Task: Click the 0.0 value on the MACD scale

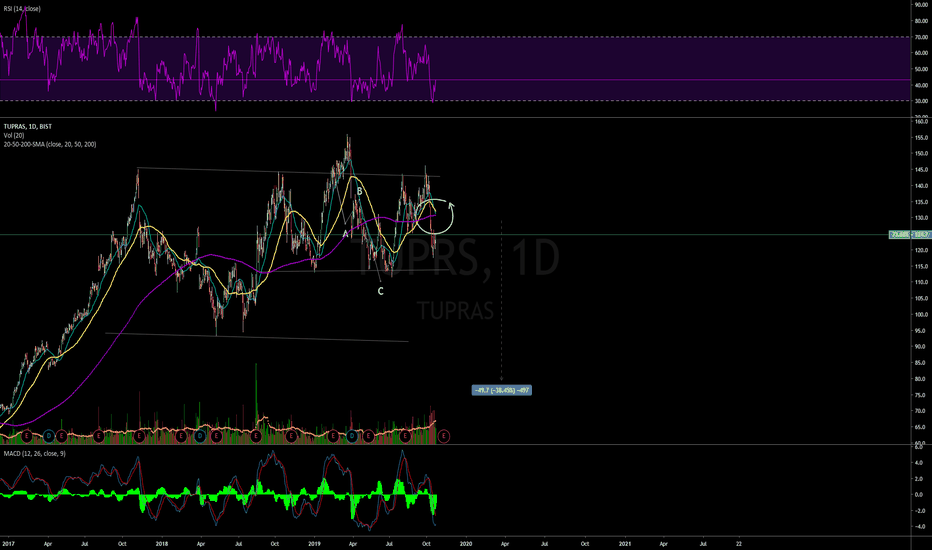Action: (x=921, y=495)
